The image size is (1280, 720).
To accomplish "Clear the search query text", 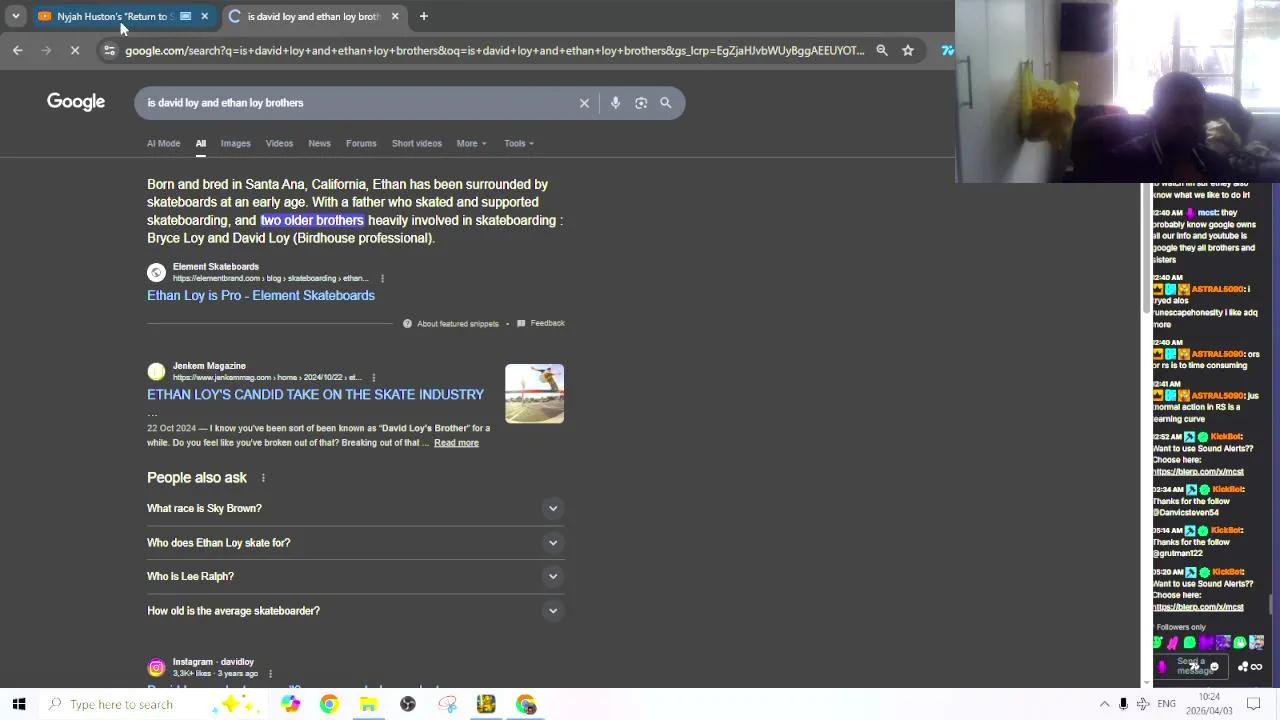I will [x=584, y=102].
